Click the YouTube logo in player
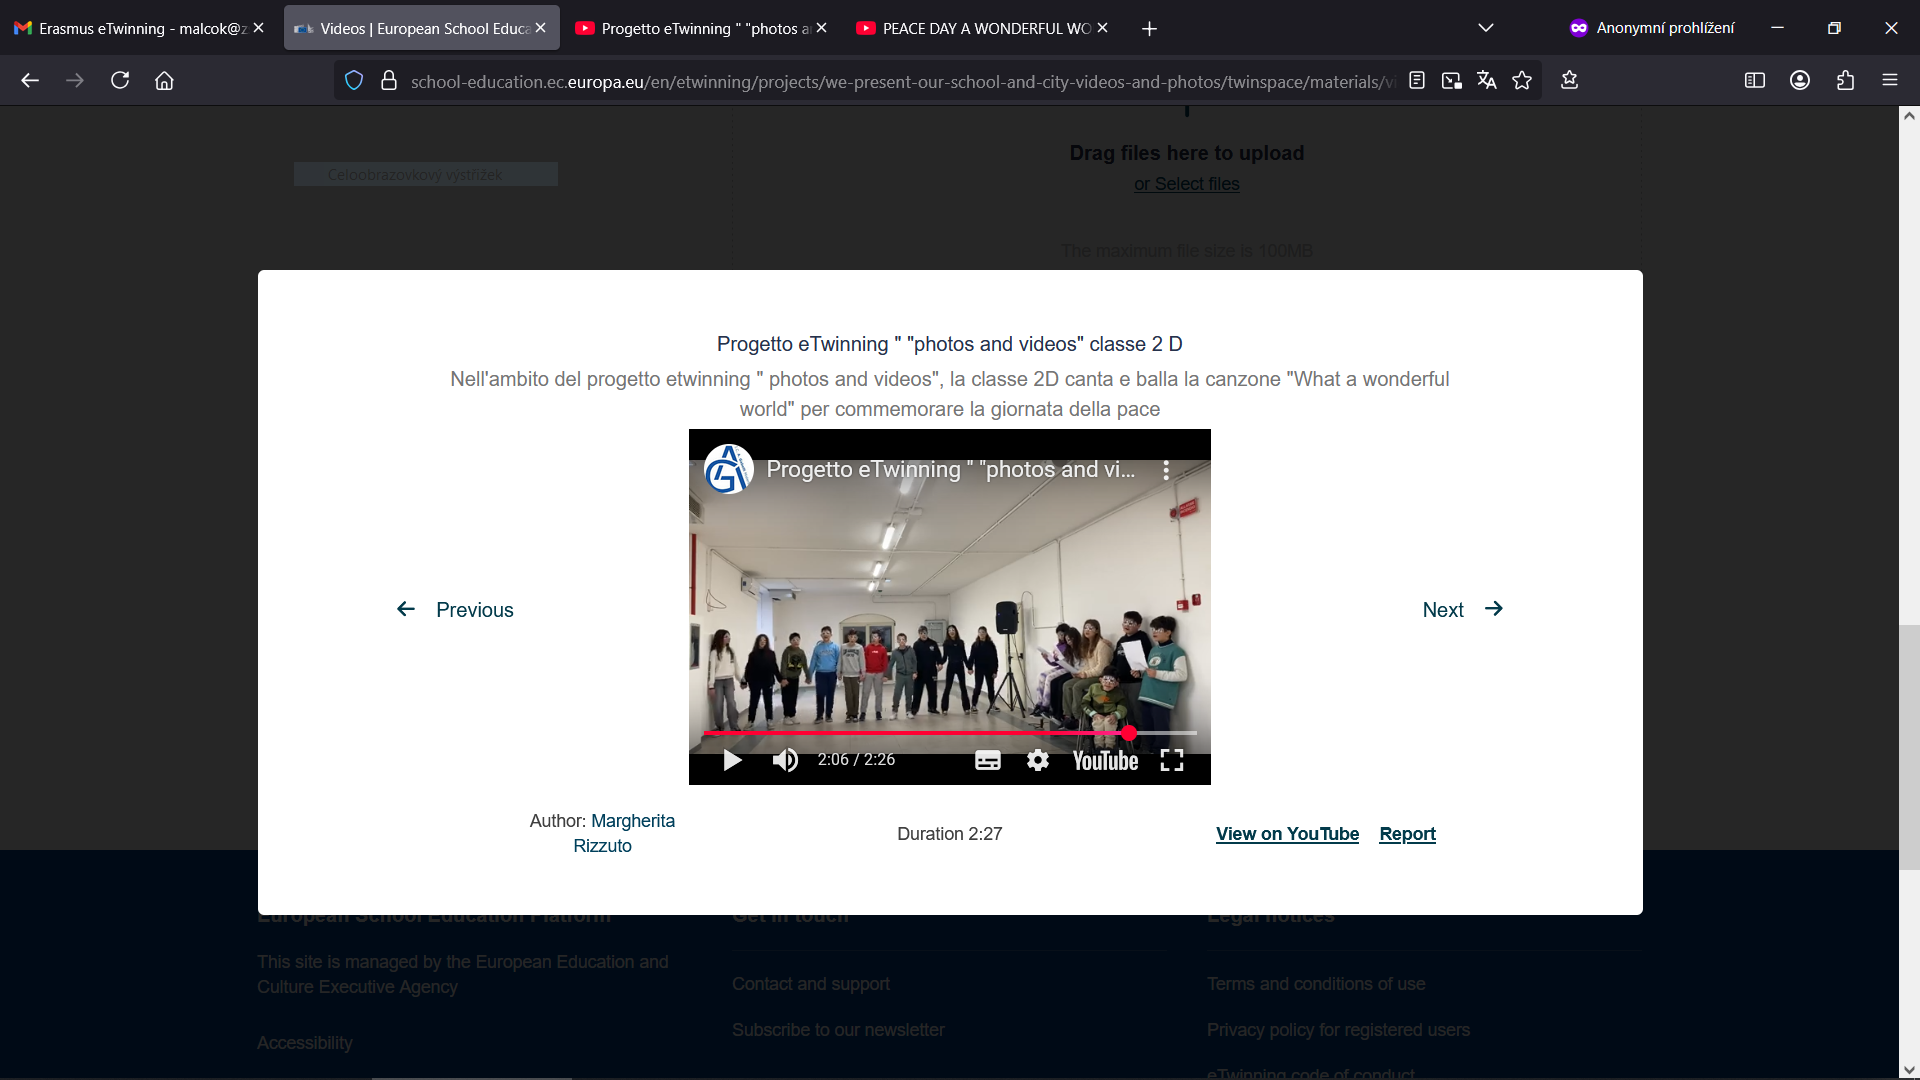Image resolution: width=1920 pixels, height=1080 pixels. click(1105, 762)
